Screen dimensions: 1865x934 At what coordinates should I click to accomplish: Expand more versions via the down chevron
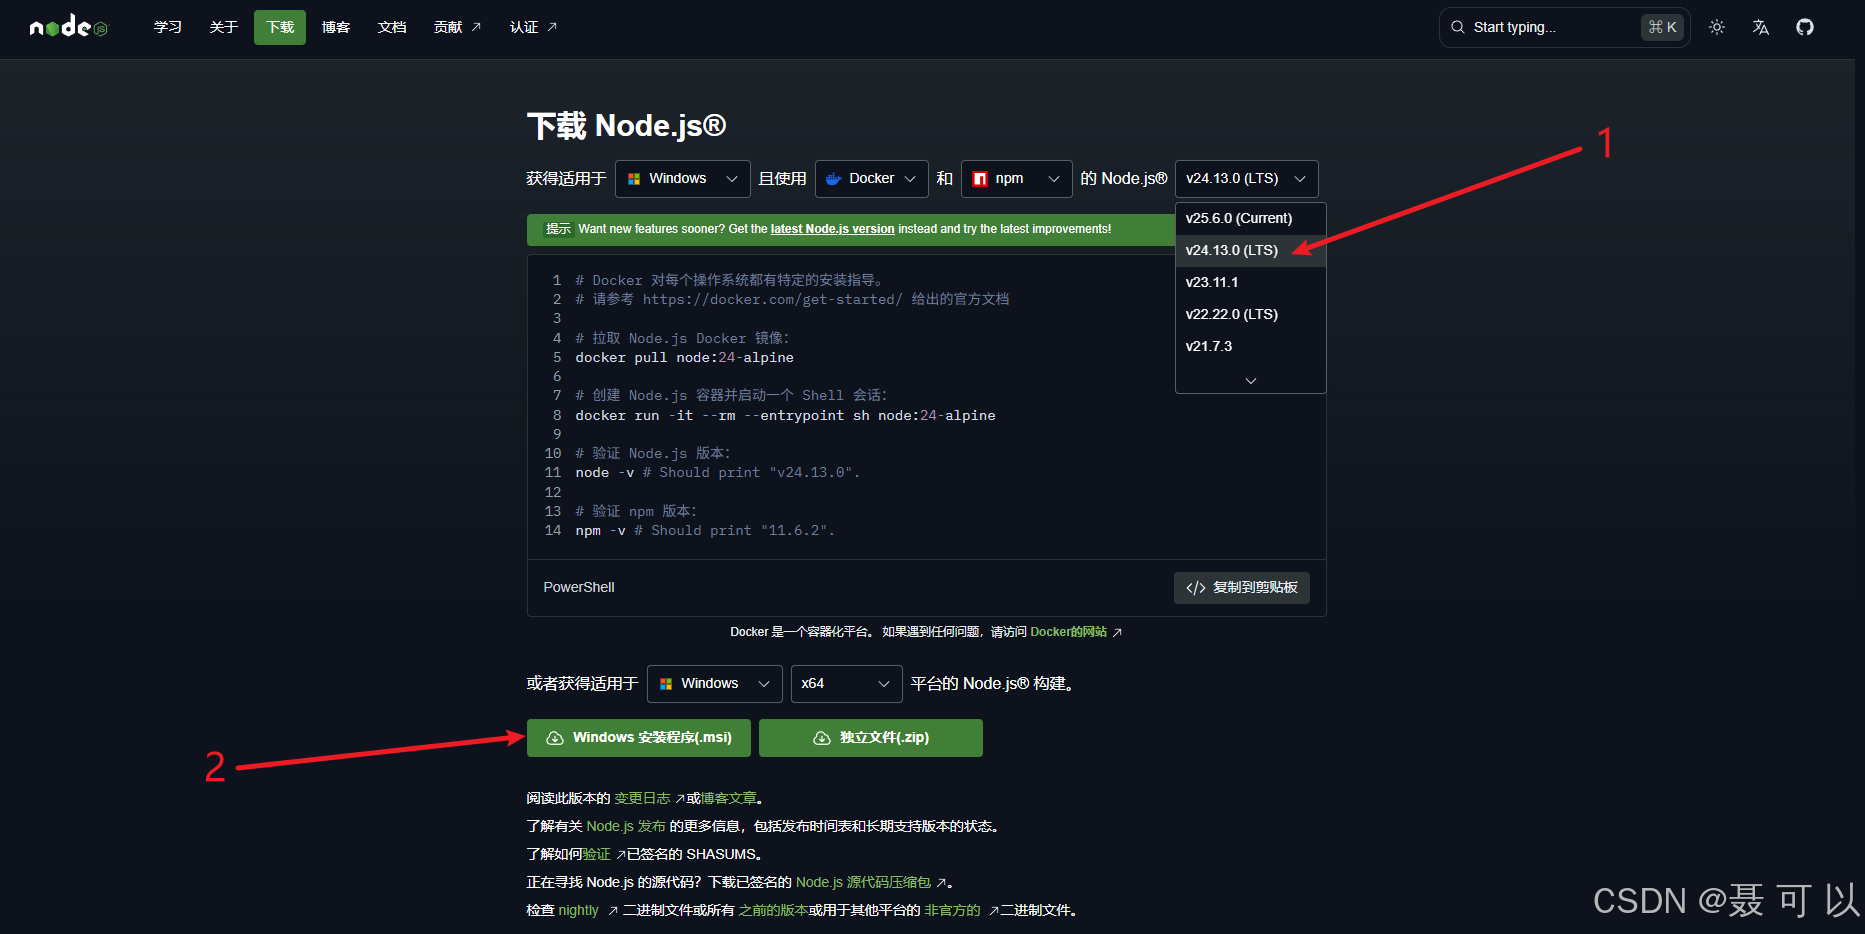1251,380
